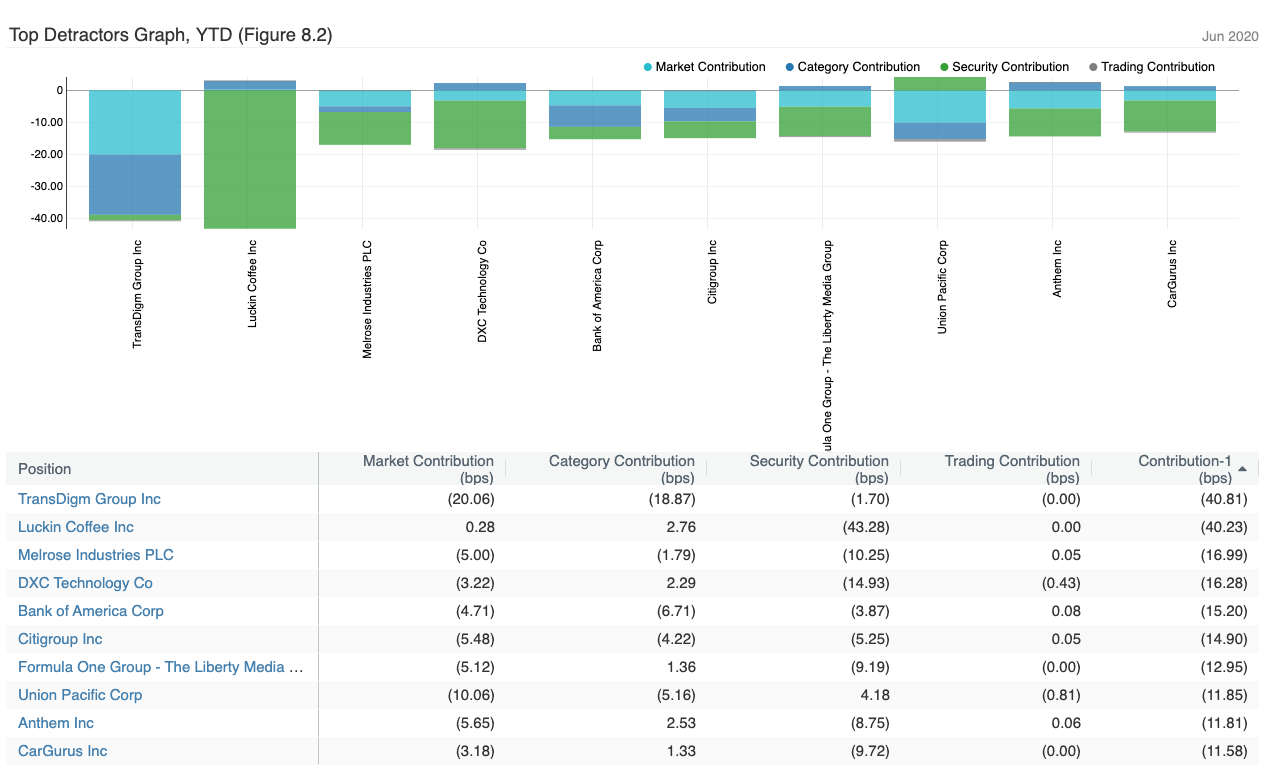The height and width of the screenshot is (770, 1264).
Task: Click the -40.00 y-axis label
Action: click(47, 218)
